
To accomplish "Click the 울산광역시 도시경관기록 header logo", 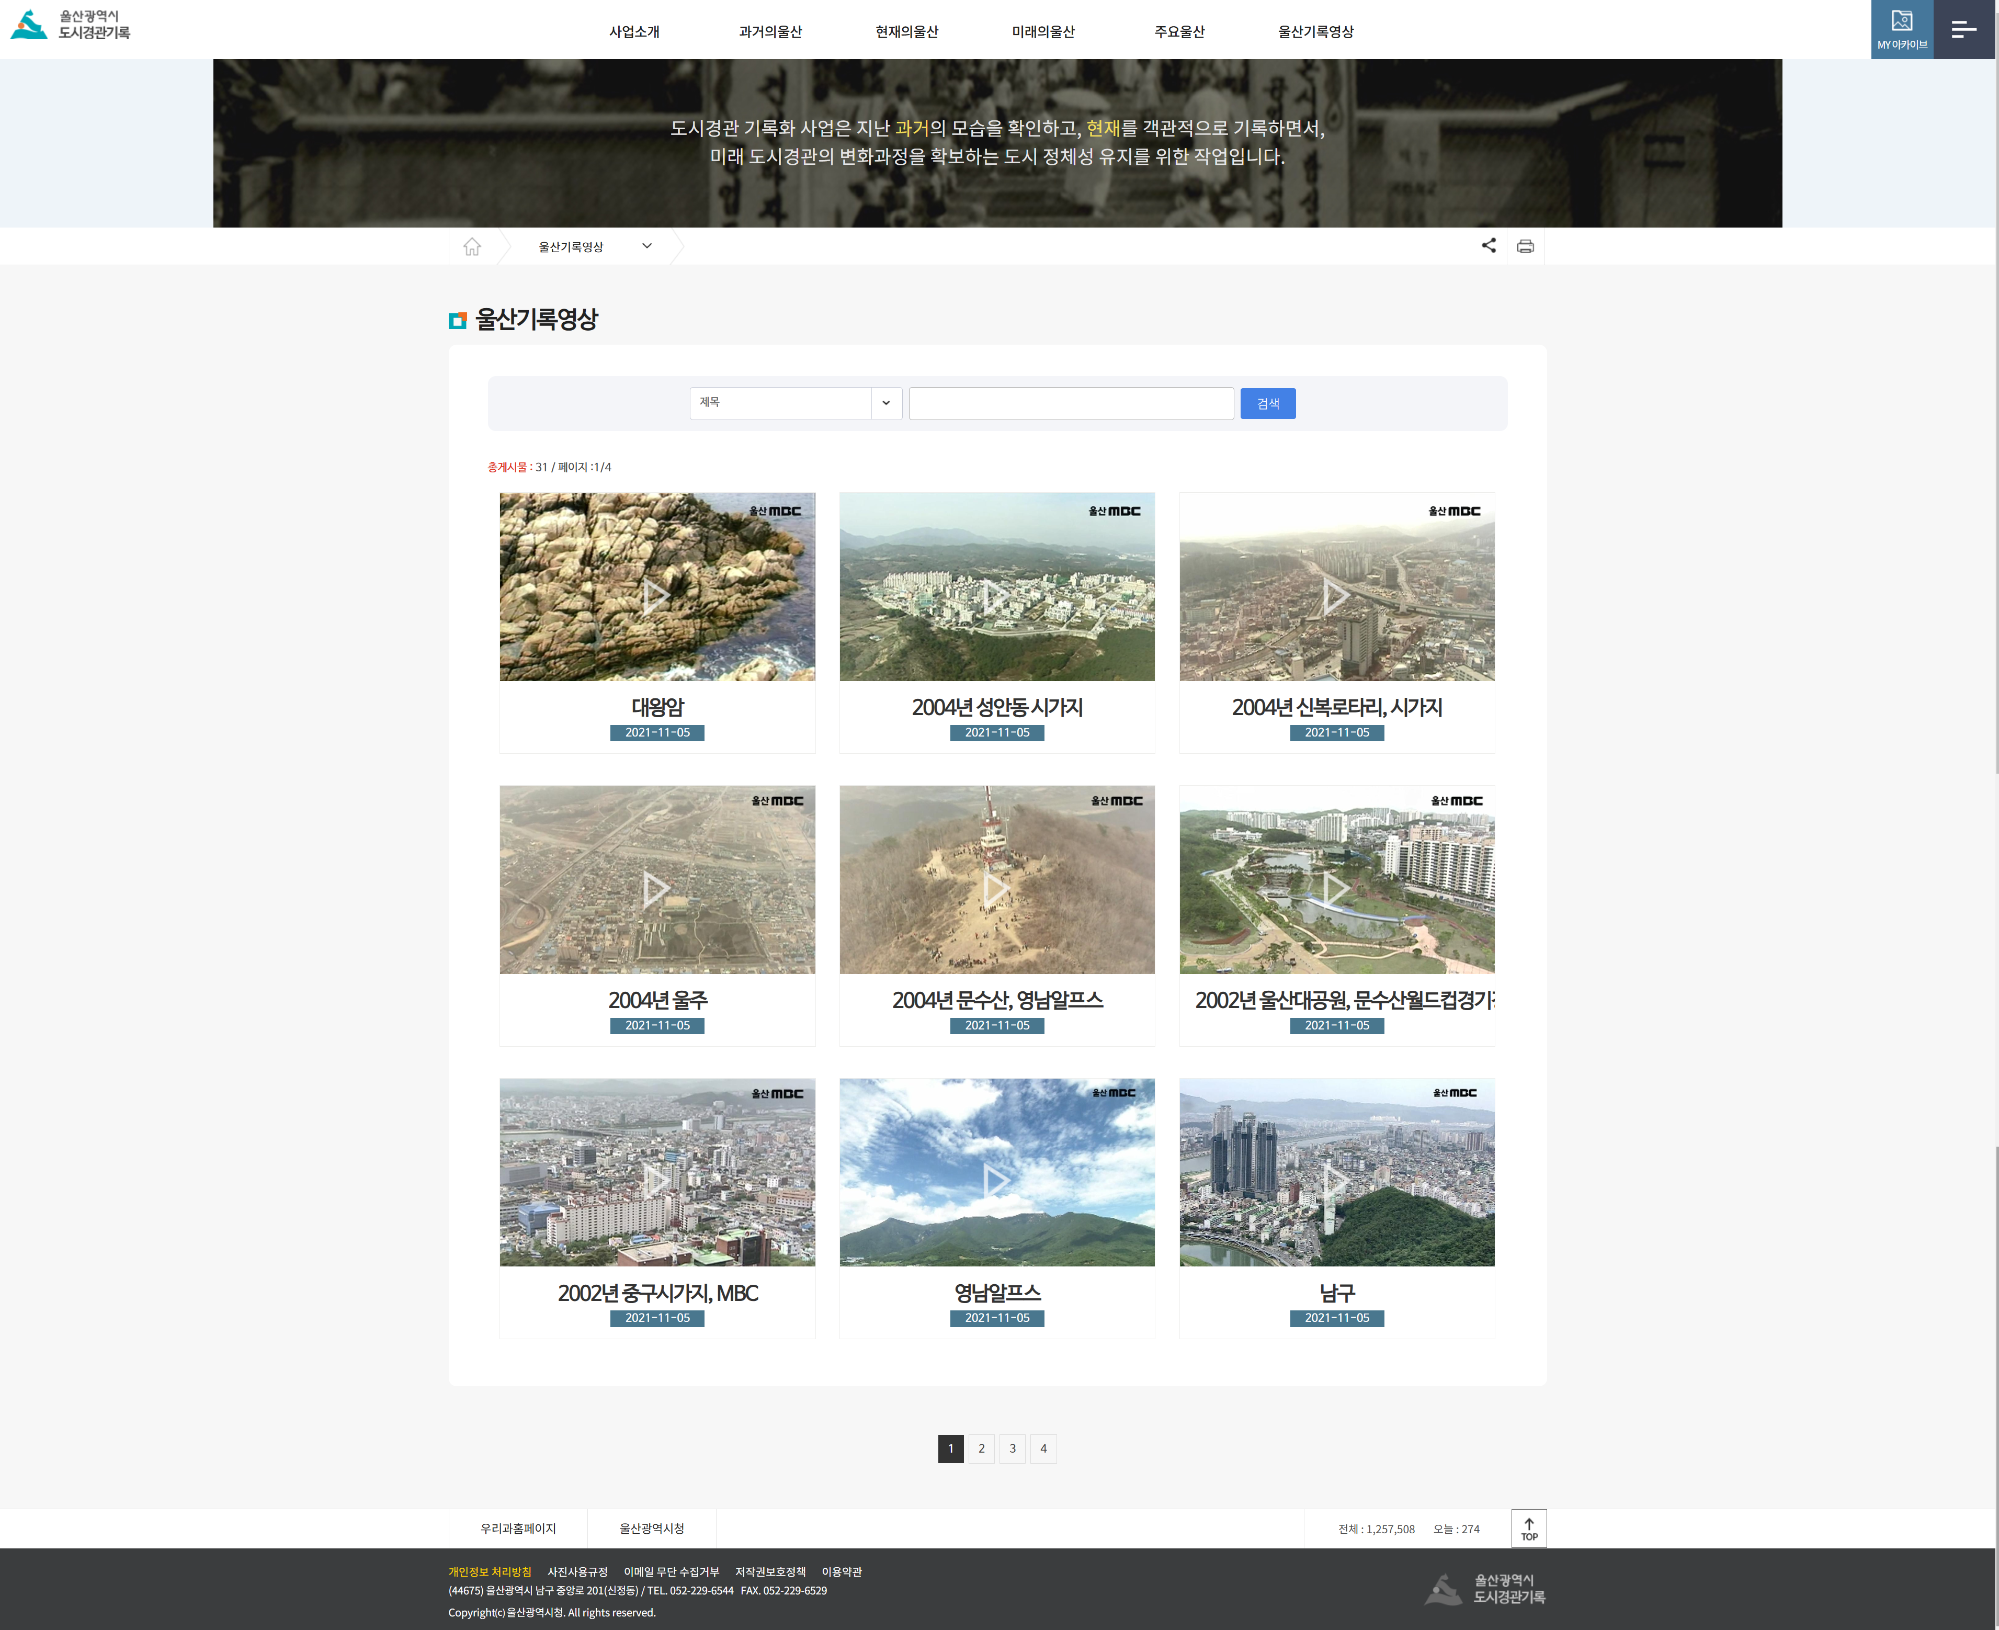I will coord(72,25).
